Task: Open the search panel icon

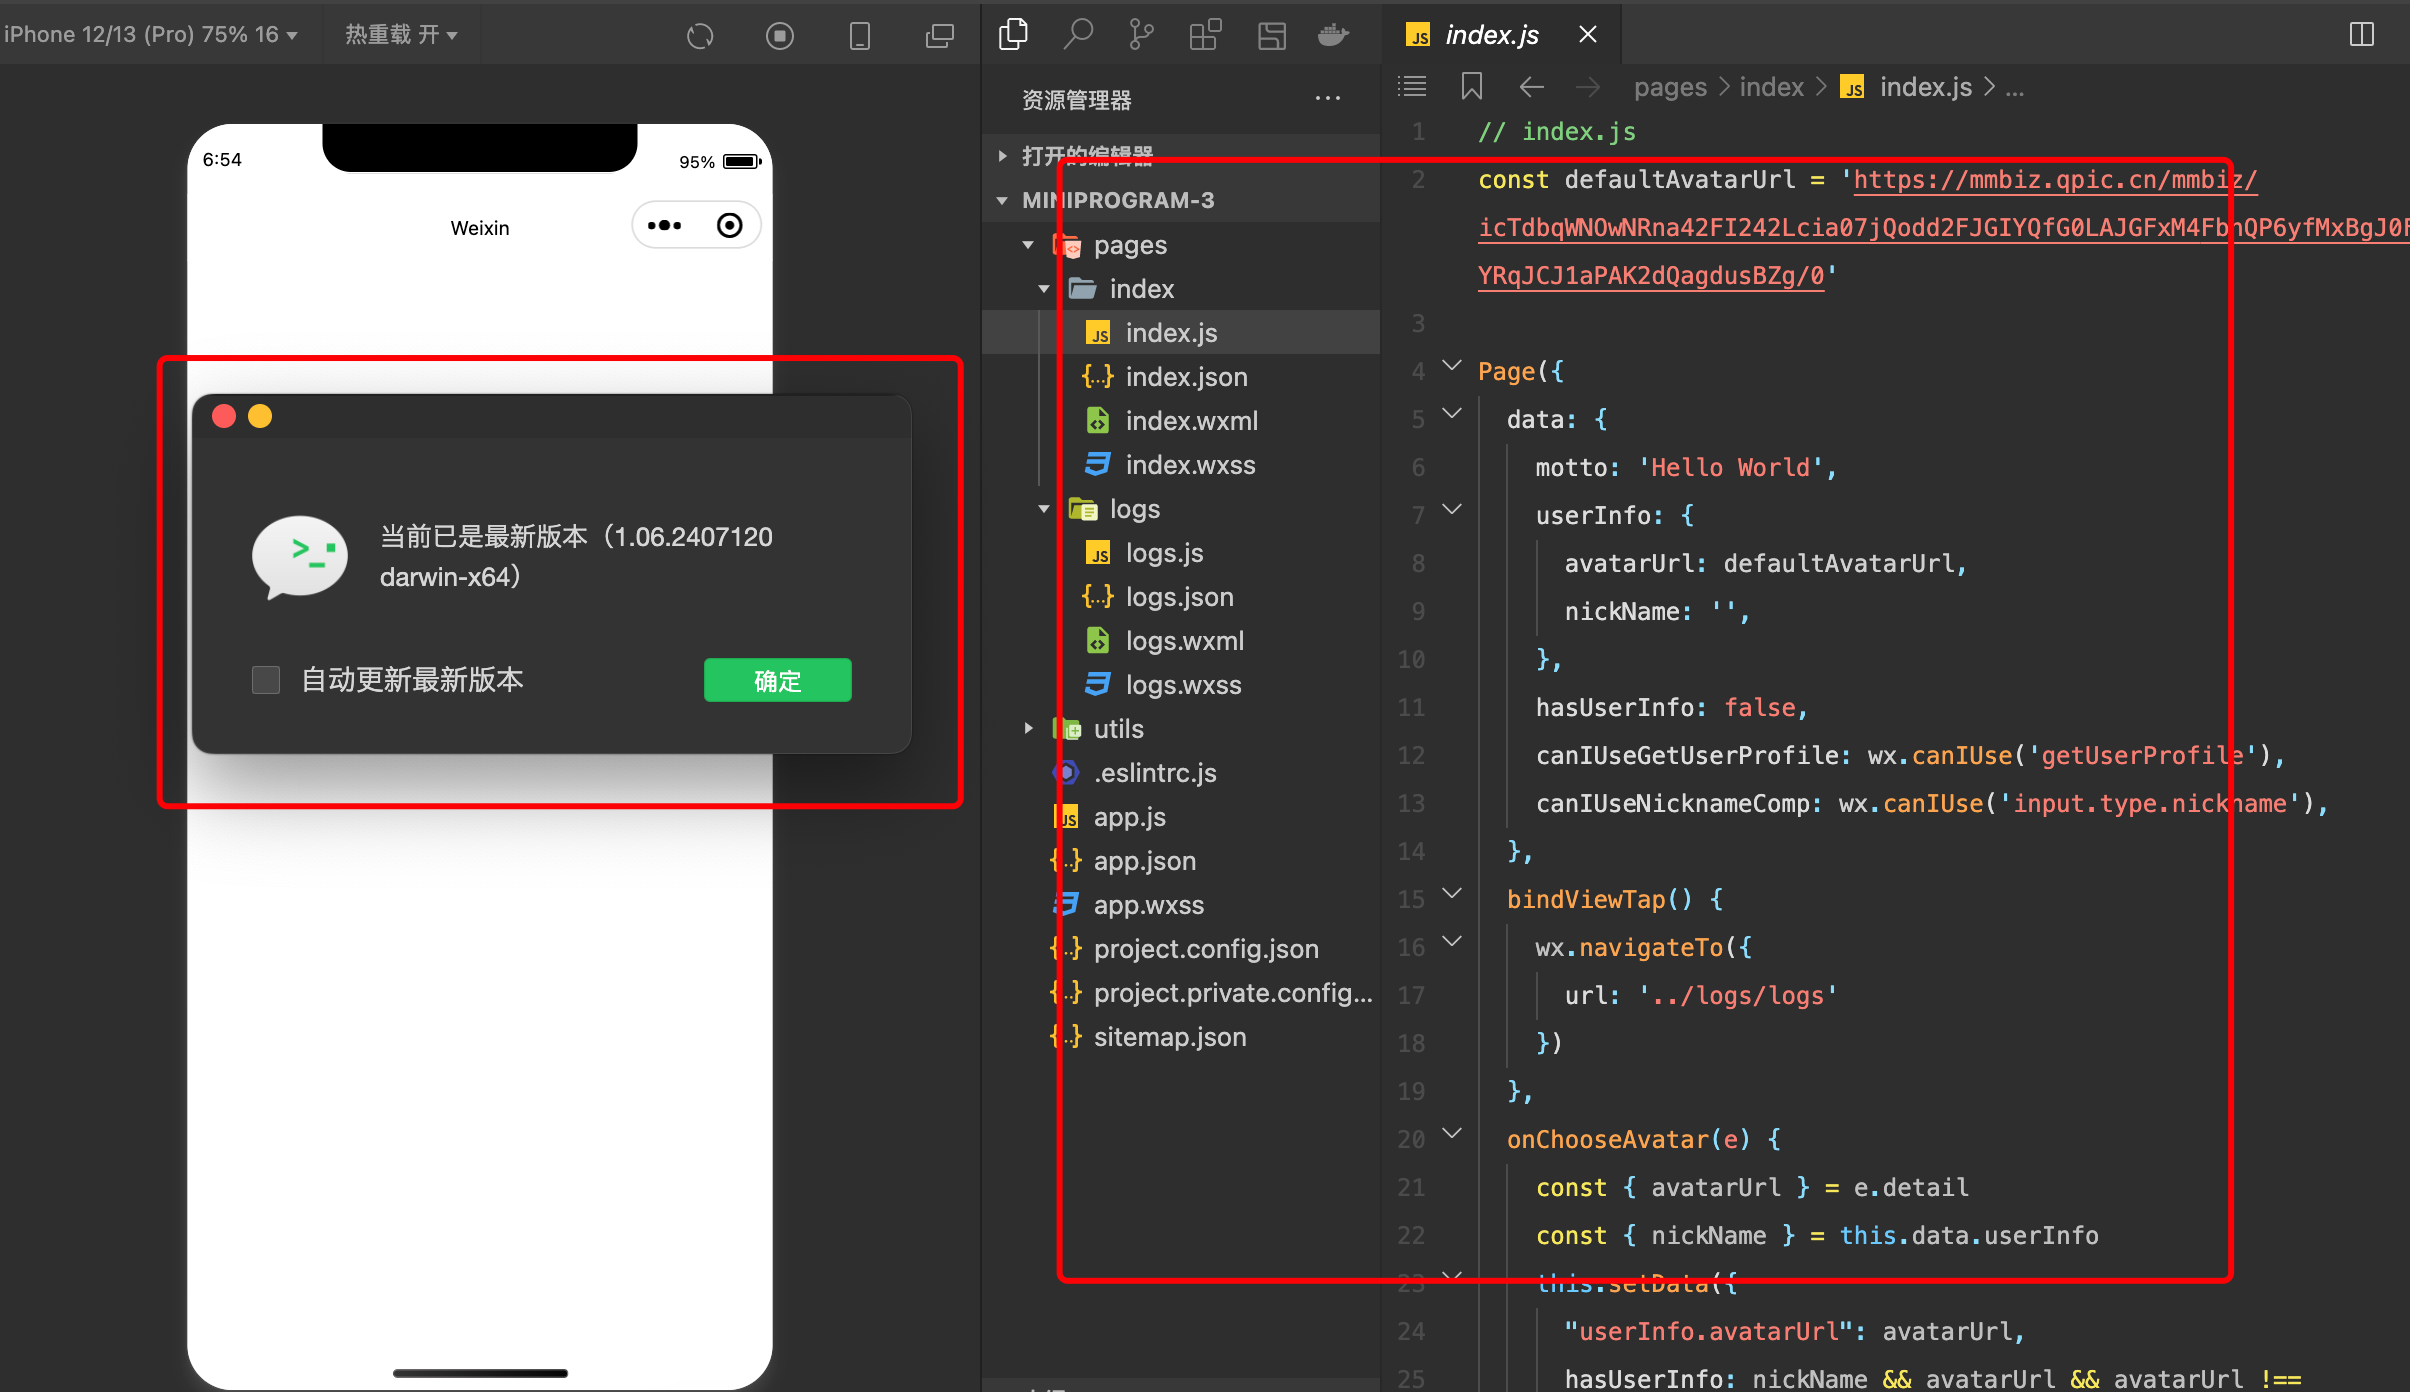Action: (x=1077, y=34)
